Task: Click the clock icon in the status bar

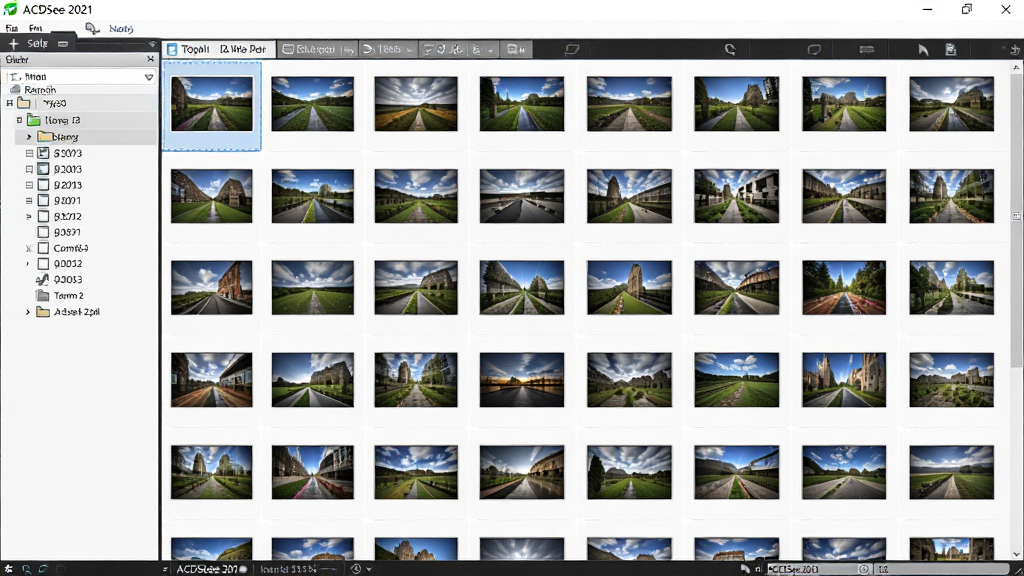Action: (x=356, y=569)
